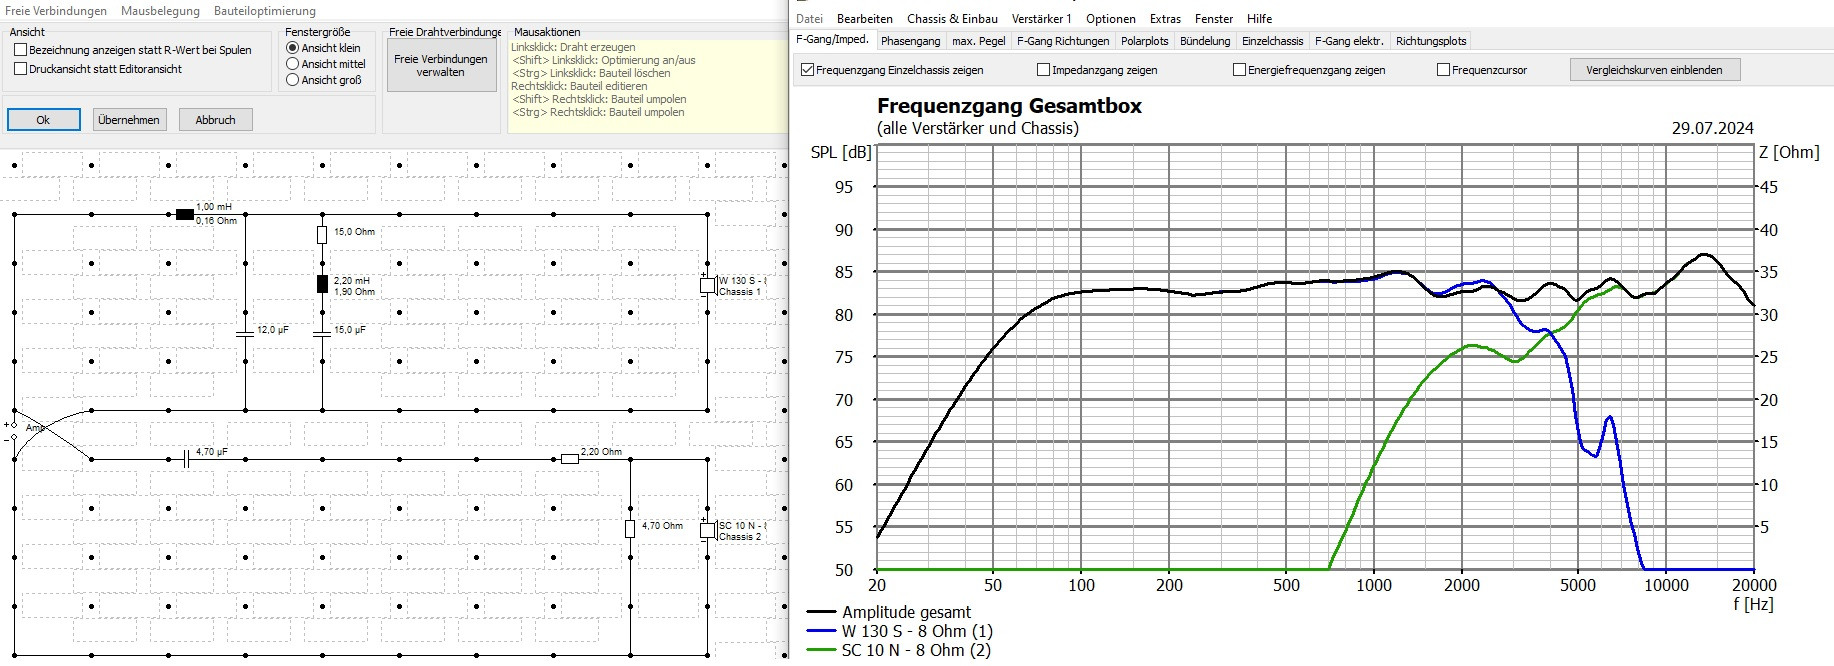Click the Vergleichskurven einblenden button

[x=1654, y=70]
